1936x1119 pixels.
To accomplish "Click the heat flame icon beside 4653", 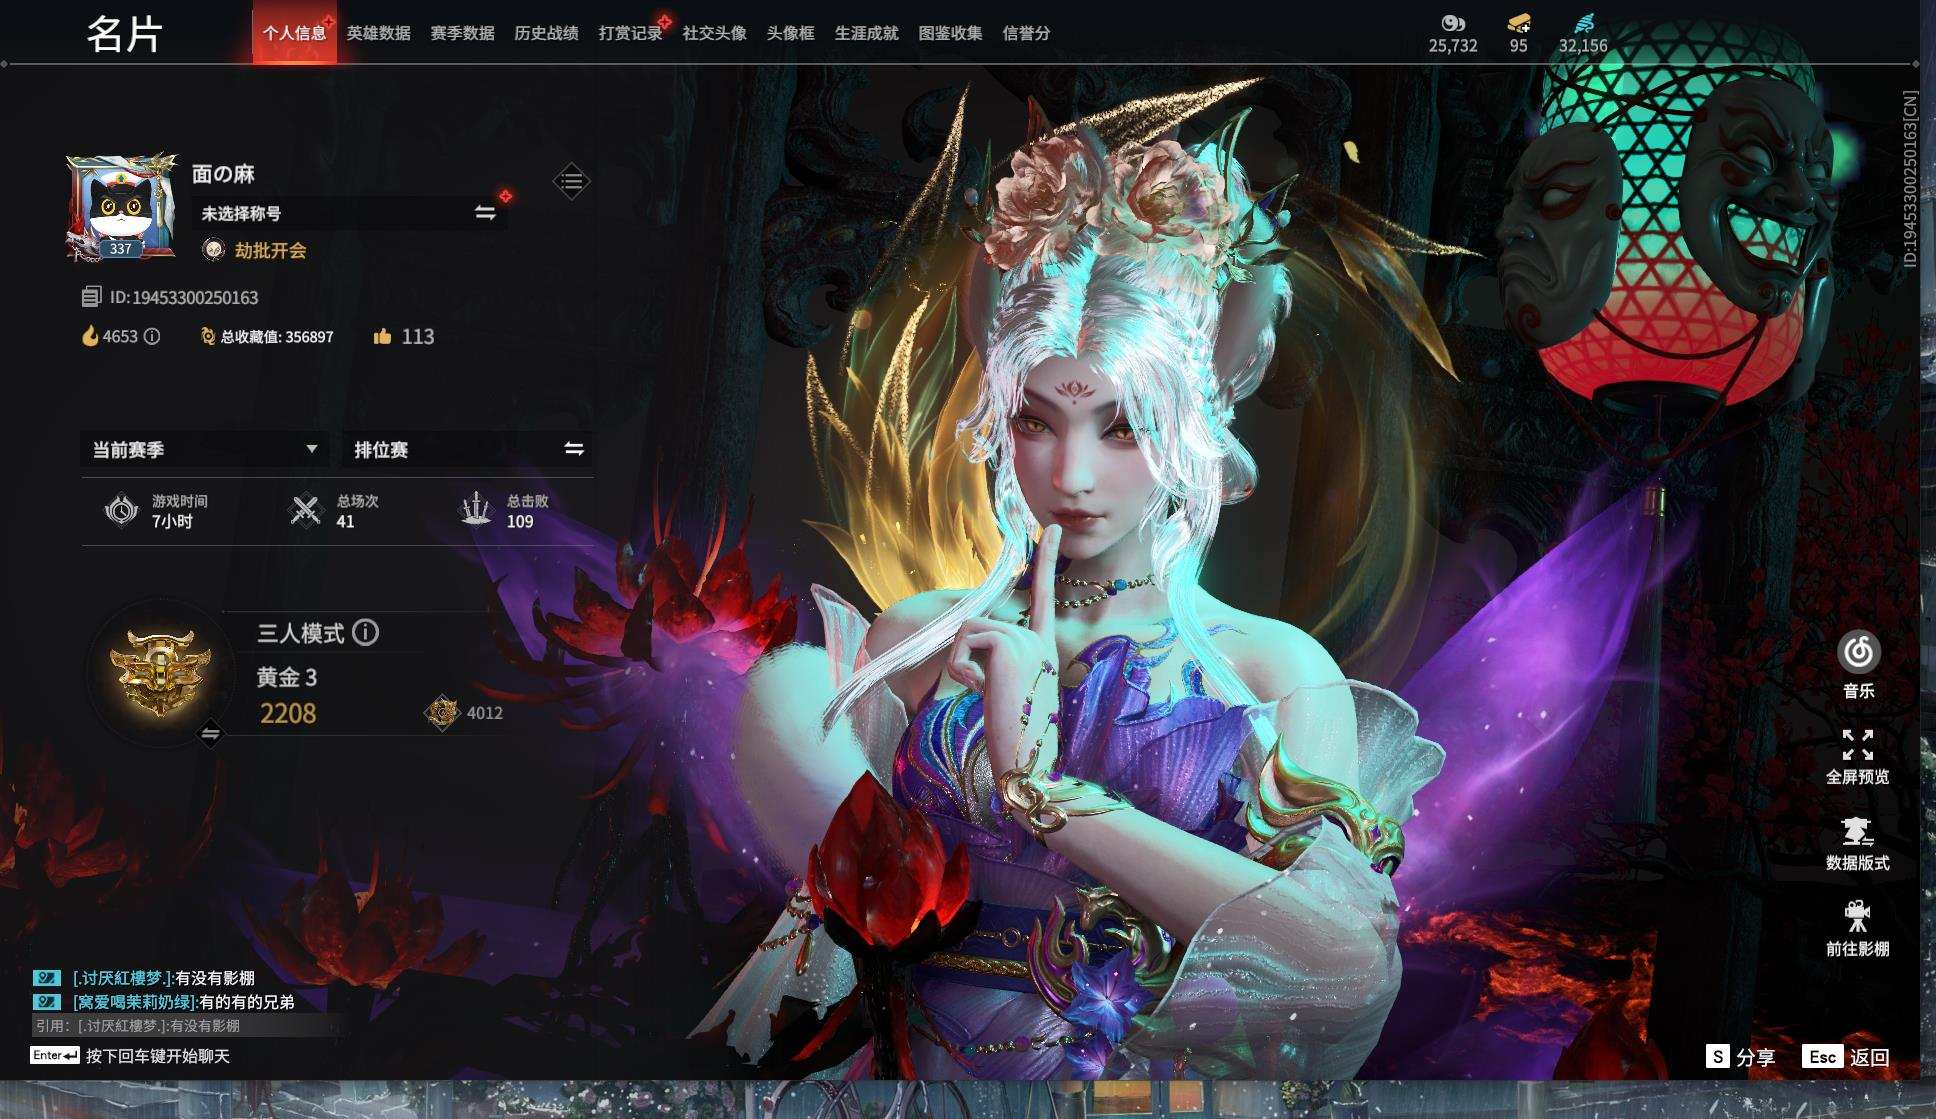I will pyautogui.click(x=90, y=336).
